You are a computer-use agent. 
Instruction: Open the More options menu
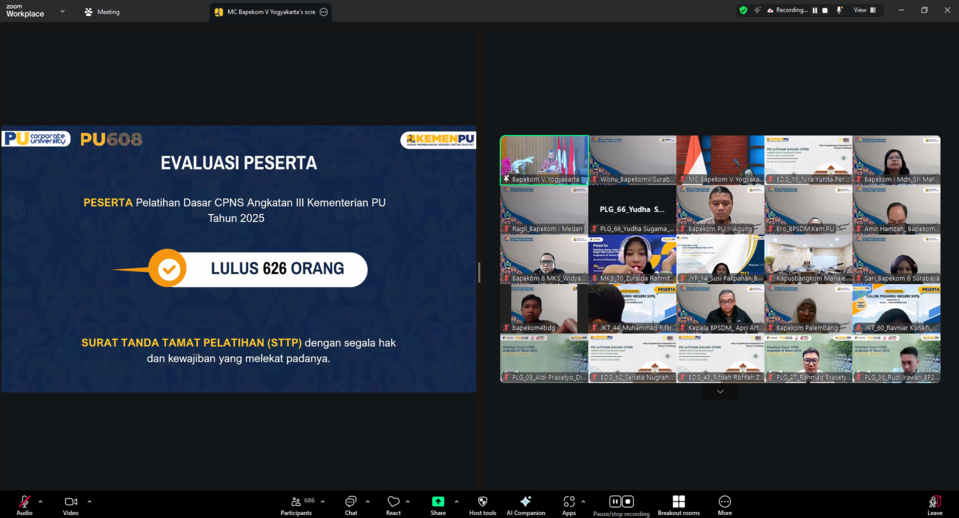click(724, 504)
